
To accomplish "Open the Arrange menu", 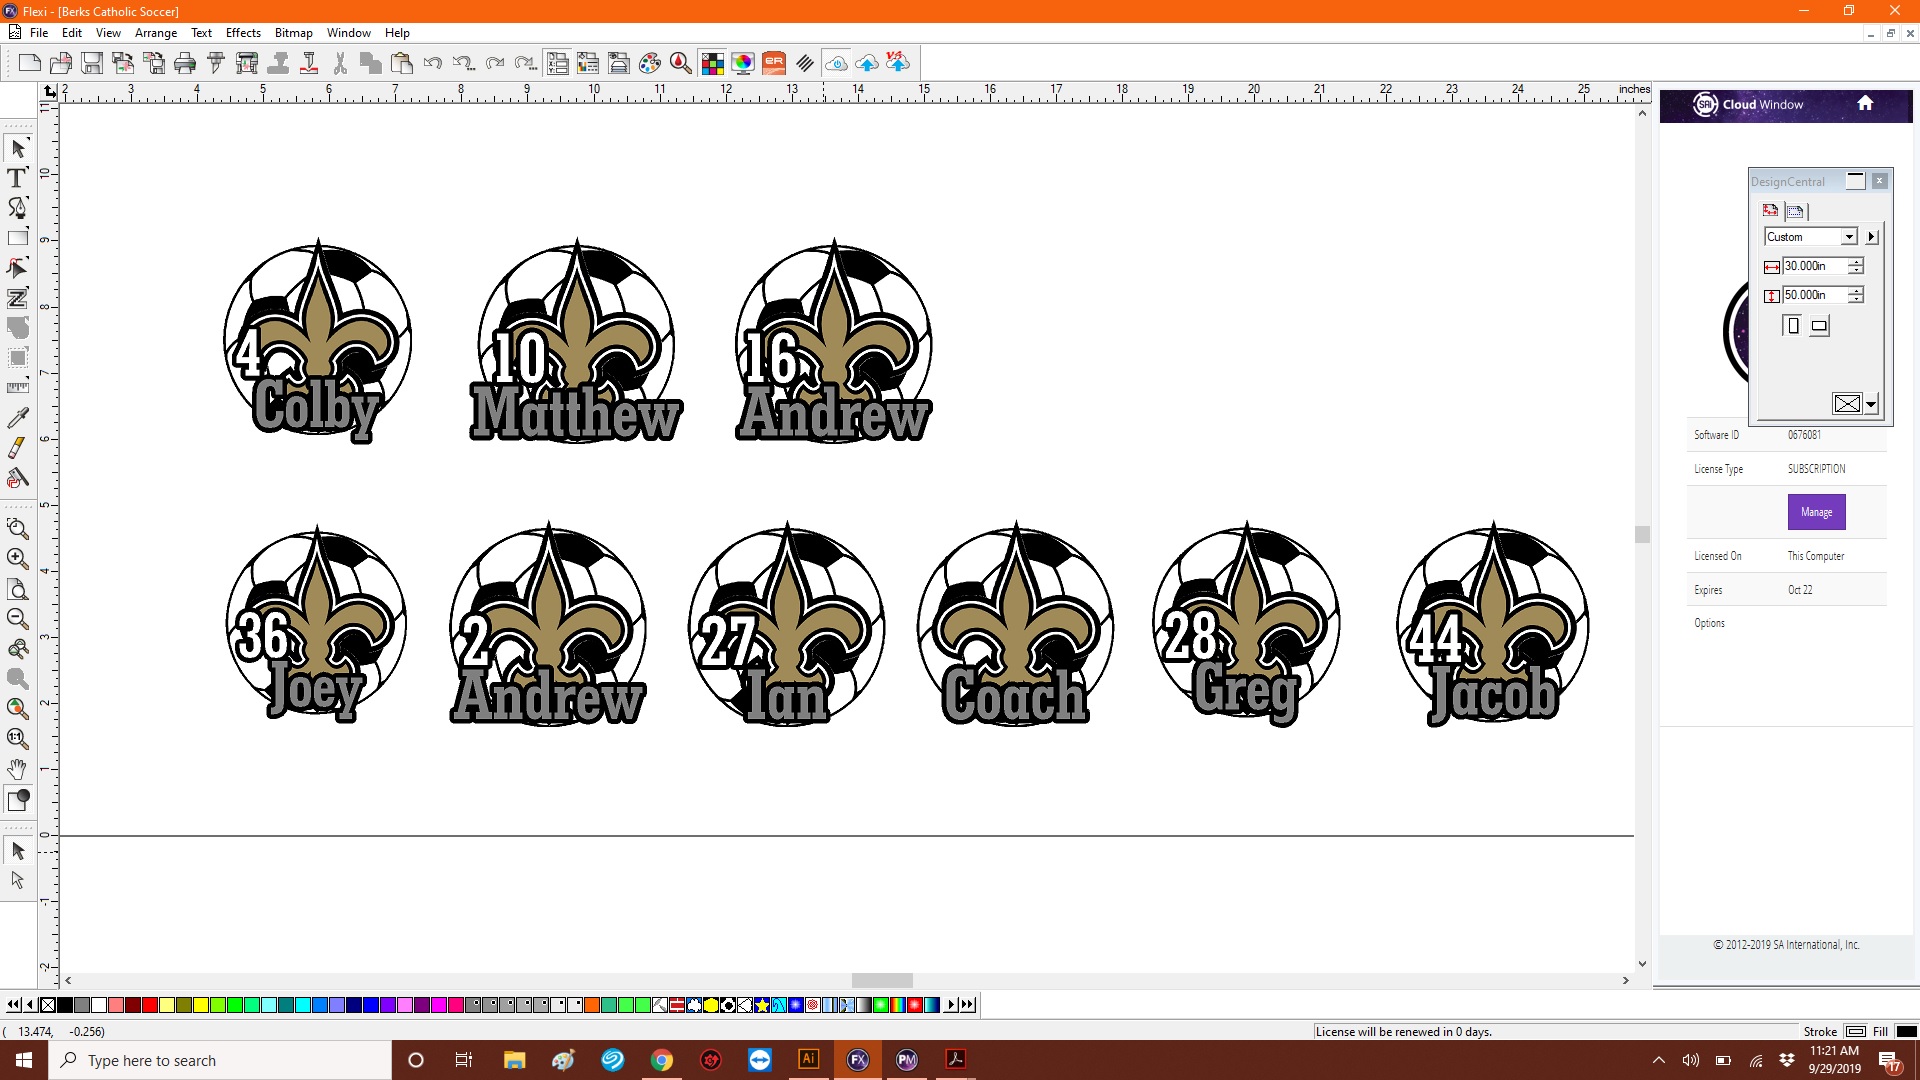I will click(156, 33).
